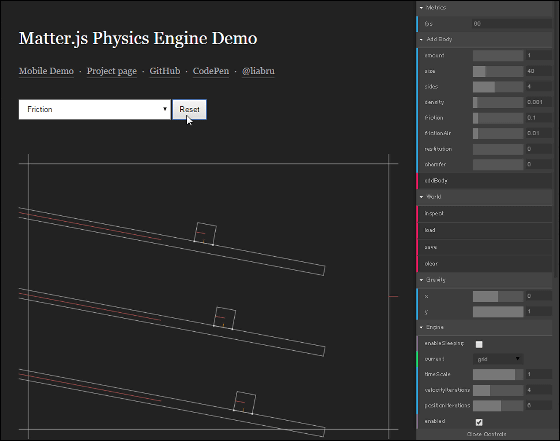
Task: Click the gravity x value field
Action: coord(539,296)
